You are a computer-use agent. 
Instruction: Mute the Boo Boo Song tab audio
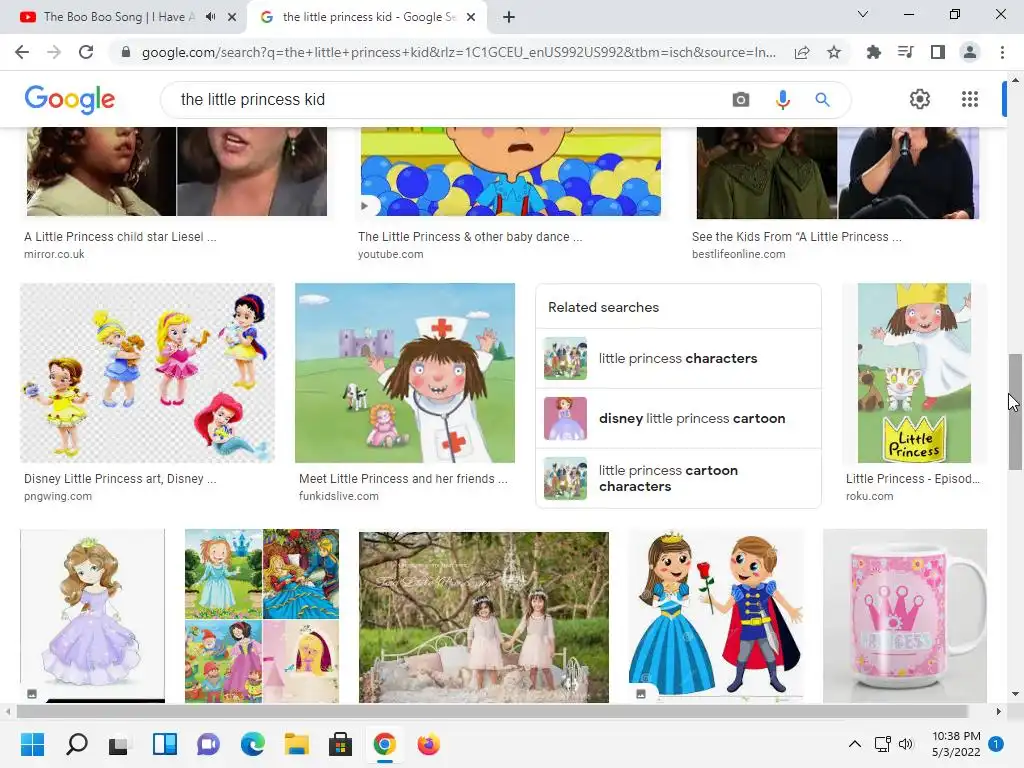pos(210,17)
